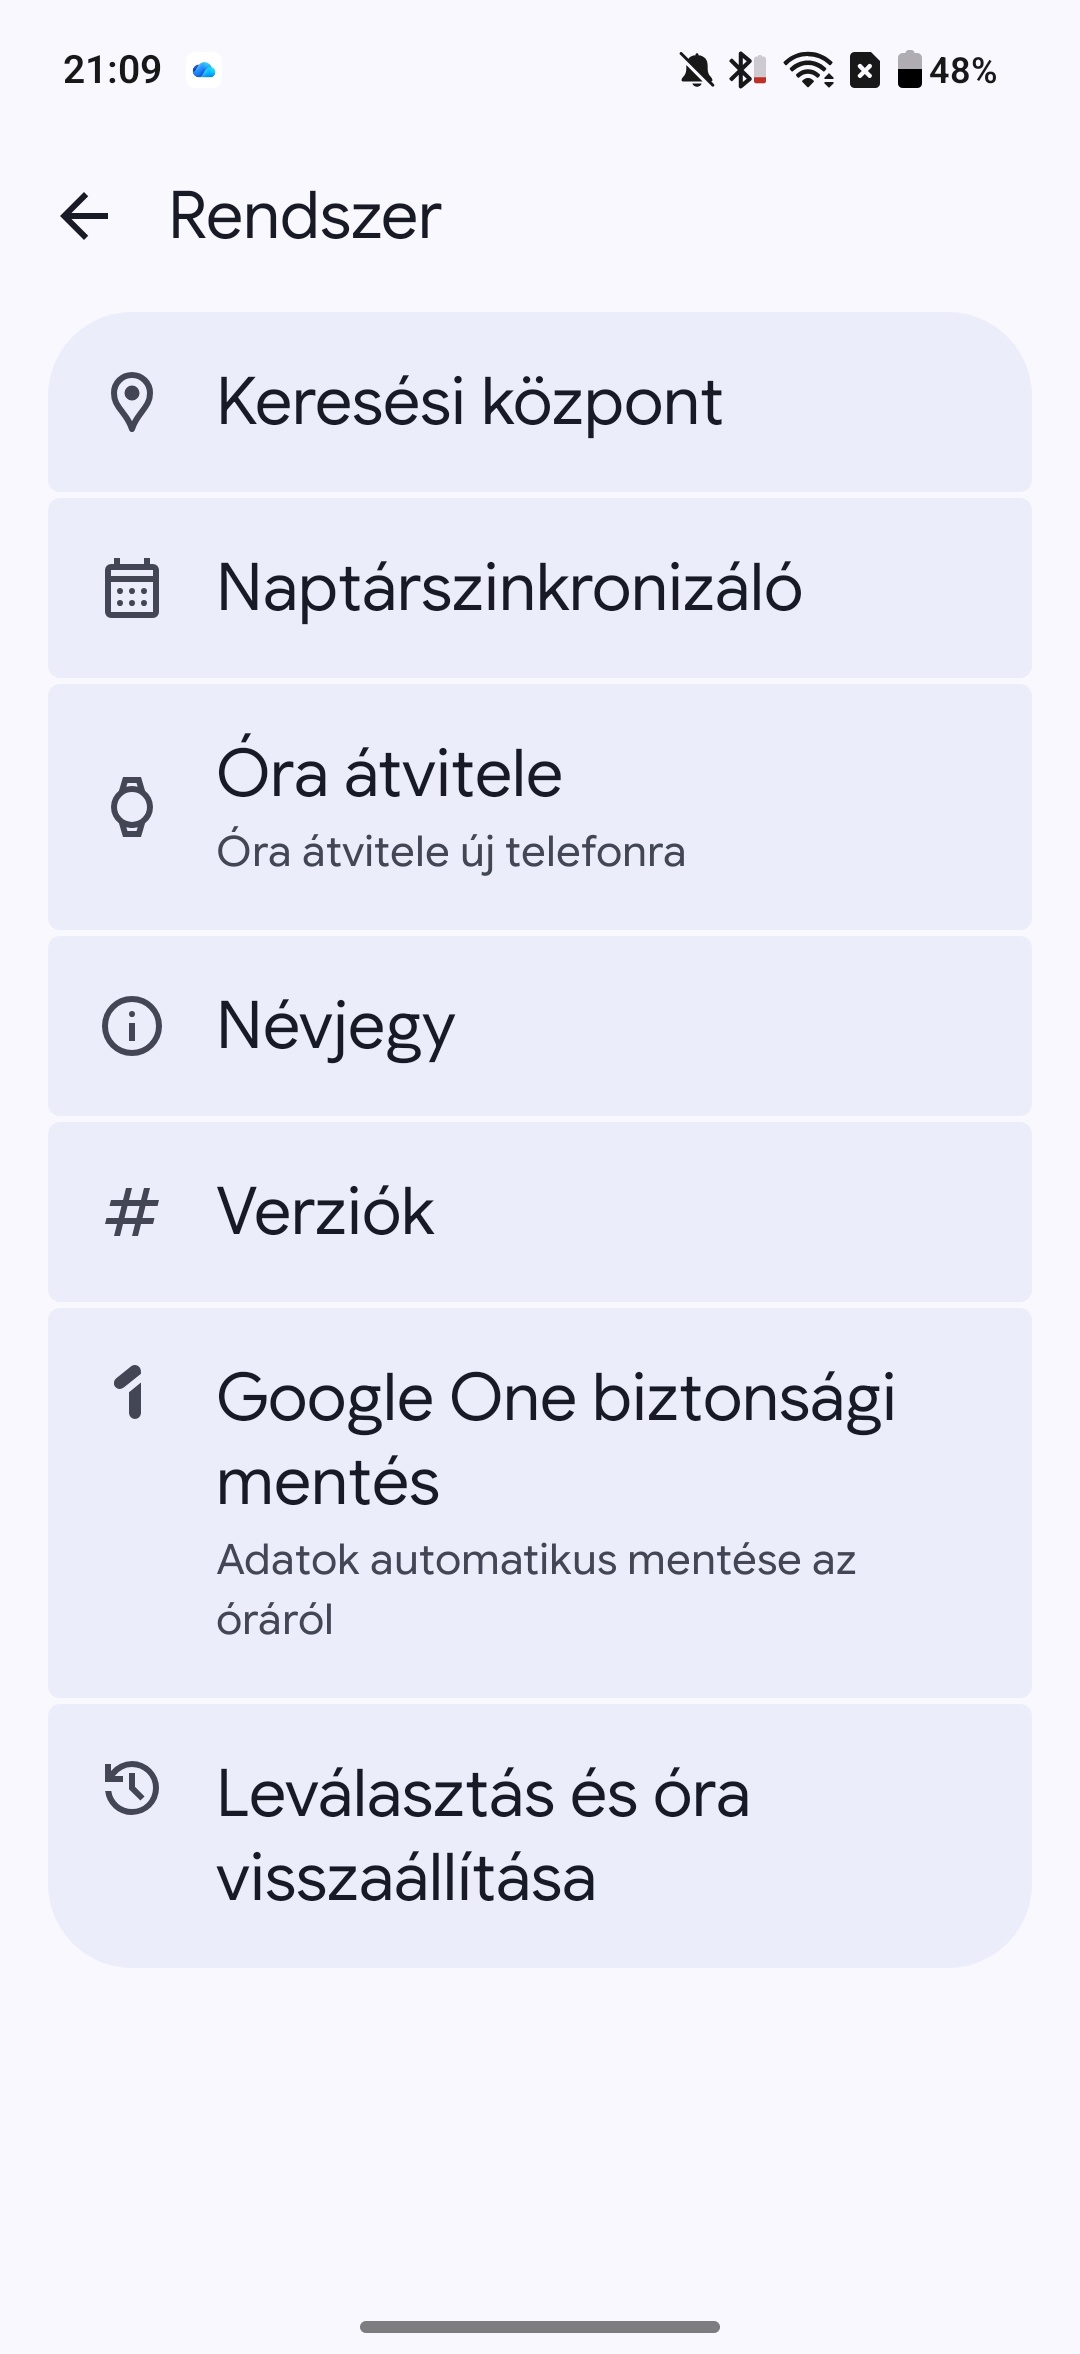Tap the Wi-Fi status icon
The image size is (1080, 2354).
[x=808, y=71]
